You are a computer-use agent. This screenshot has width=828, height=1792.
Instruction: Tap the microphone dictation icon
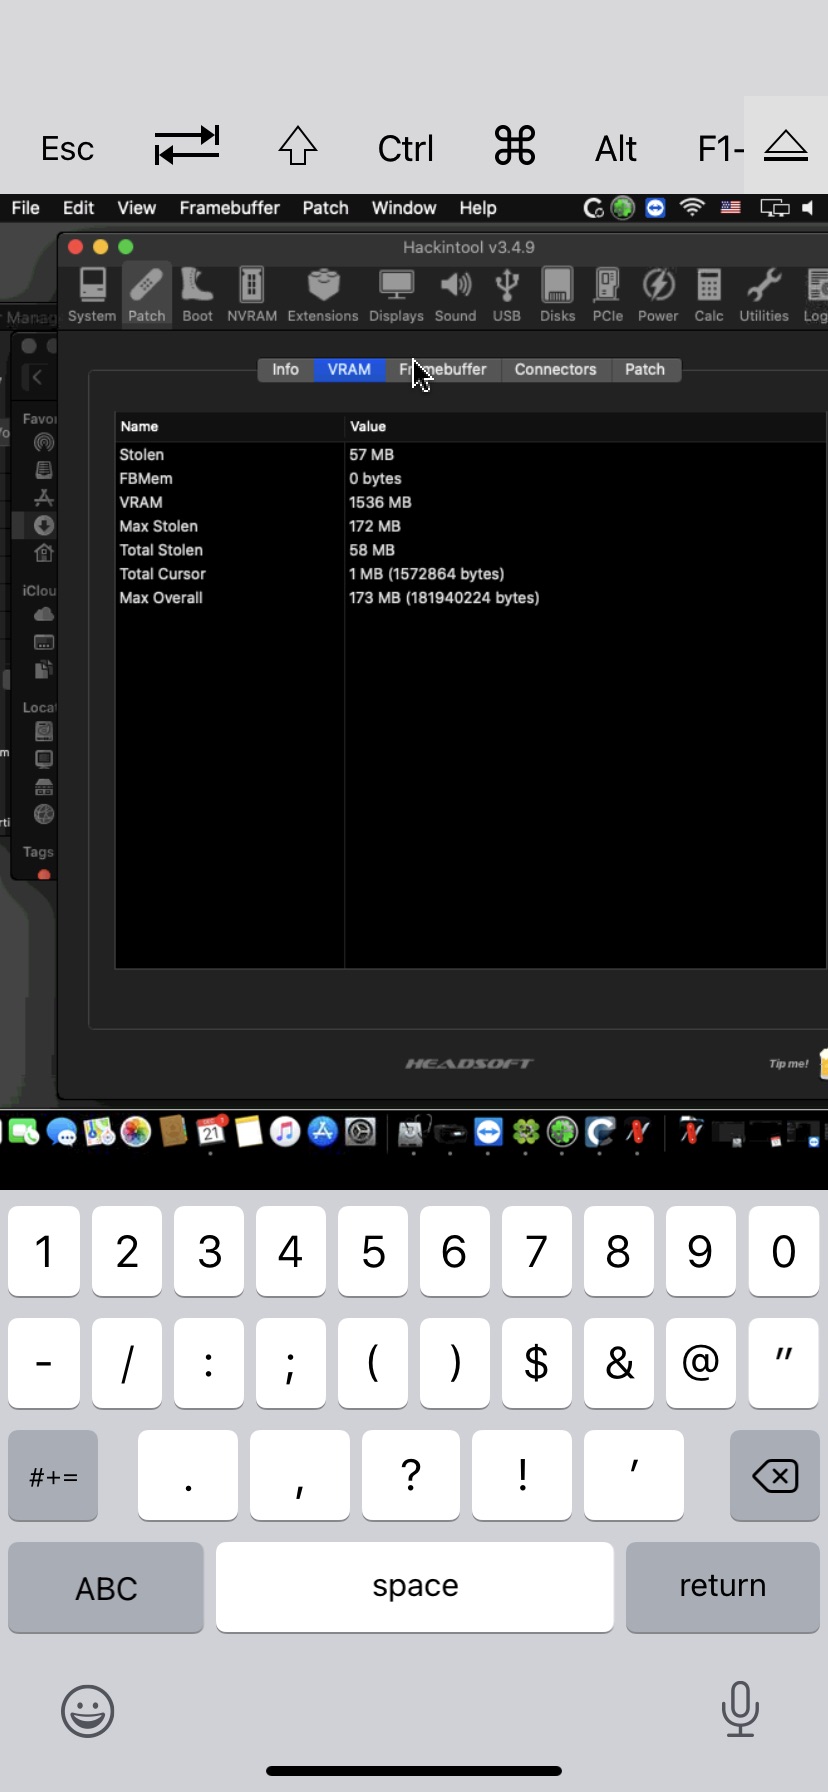coord(740,1709)
